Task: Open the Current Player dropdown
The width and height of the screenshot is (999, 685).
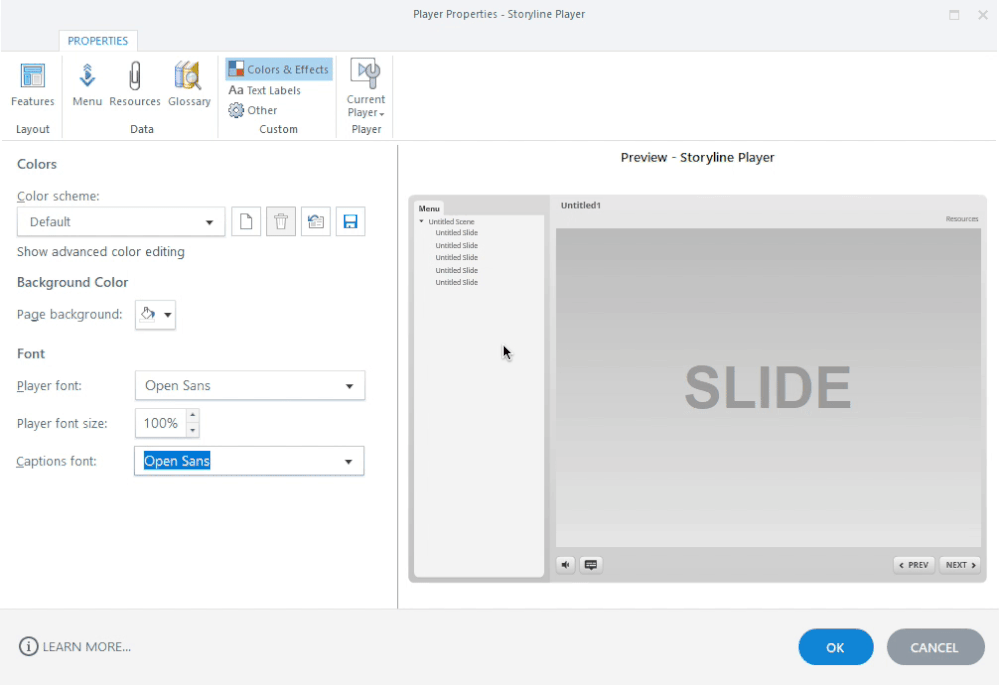Action: click(x=366, y=89)
